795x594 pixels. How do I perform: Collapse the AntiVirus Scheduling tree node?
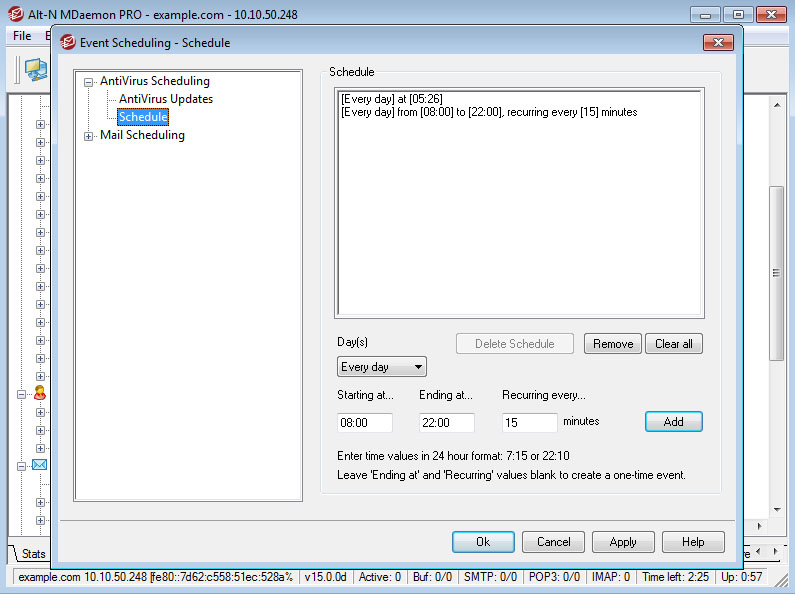(89, 82)
